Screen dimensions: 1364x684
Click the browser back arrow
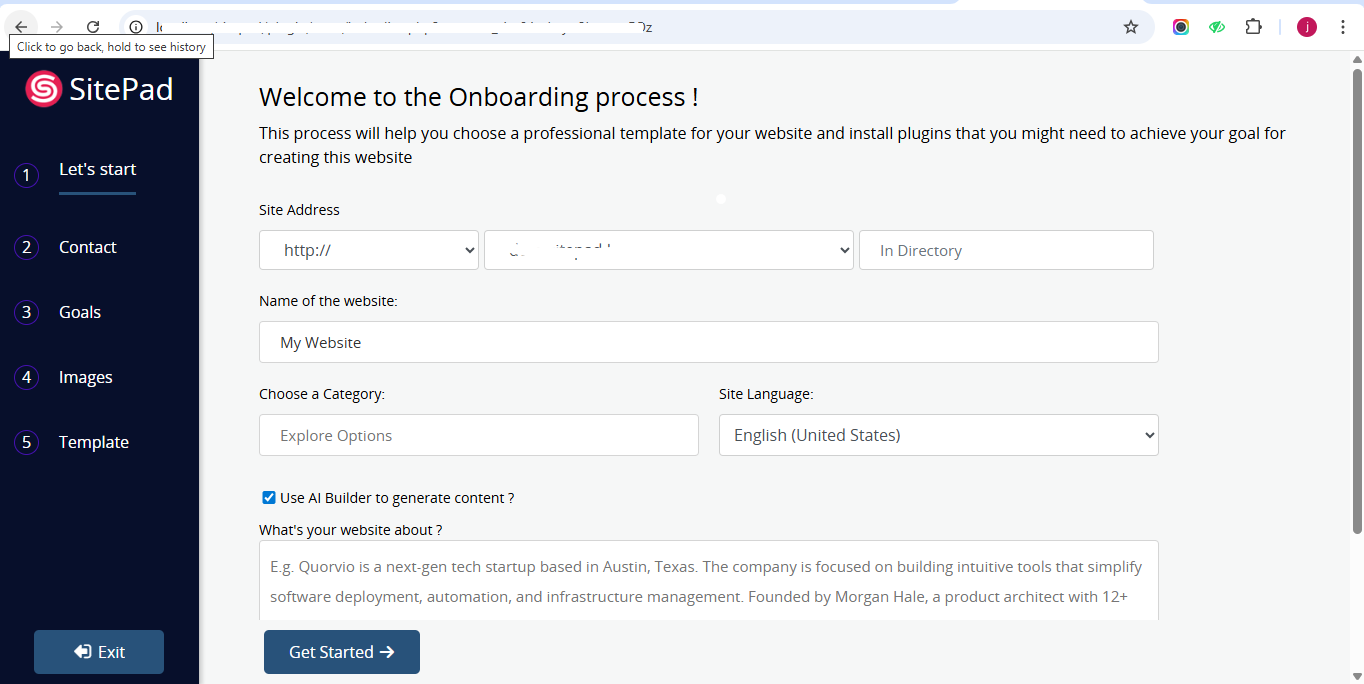click(x=21, y=27)
